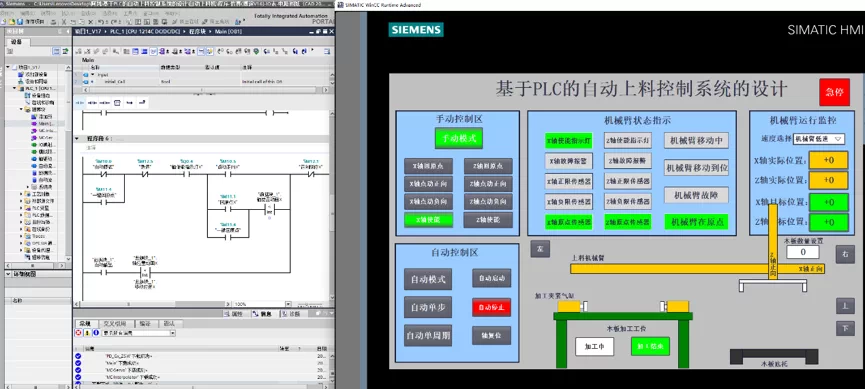The image size is (865, 389).
Task: Collapse the 详细视图 details pane
Action: (x=7, y=274)
